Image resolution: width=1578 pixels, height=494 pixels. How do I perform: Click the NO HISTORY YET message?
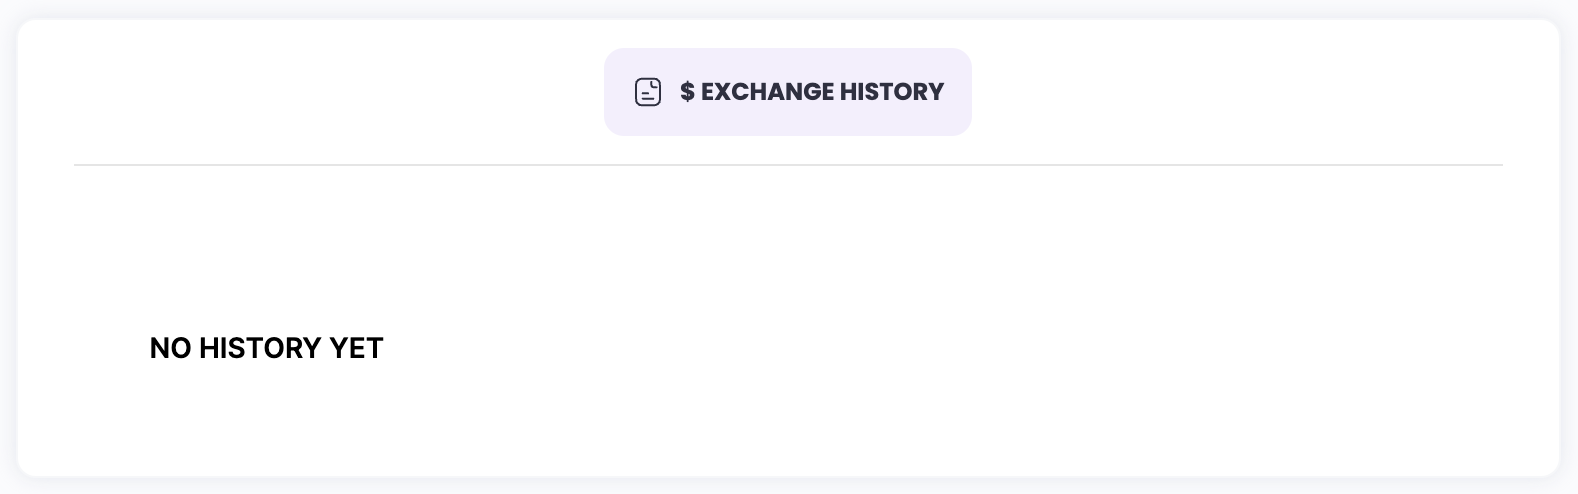[x=266, y=348]
